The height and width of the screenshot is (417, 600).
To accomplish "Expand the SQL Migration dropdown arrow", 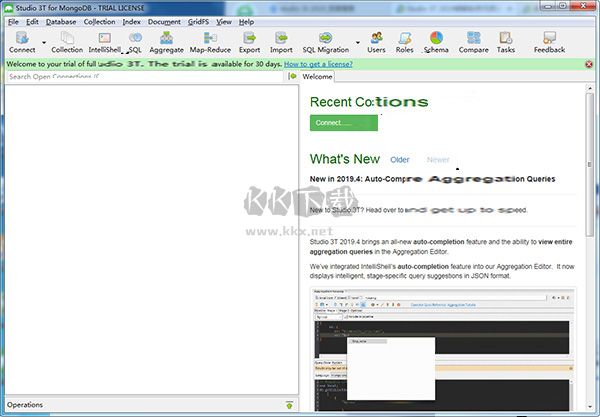I will point(358,42).
